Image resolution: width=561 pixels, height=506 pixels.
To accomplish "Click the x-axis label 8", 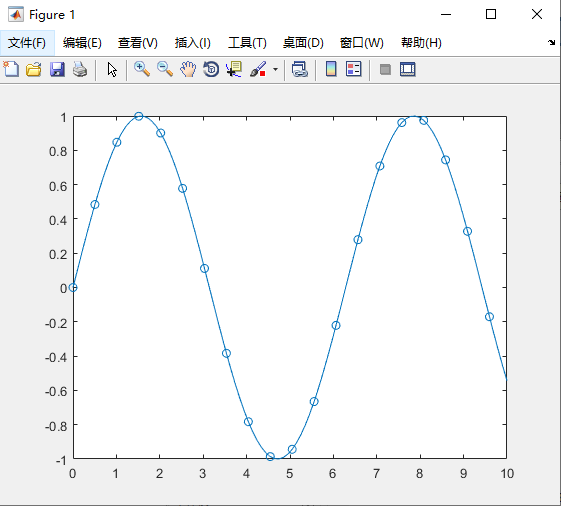I will (x=419, y=474).
